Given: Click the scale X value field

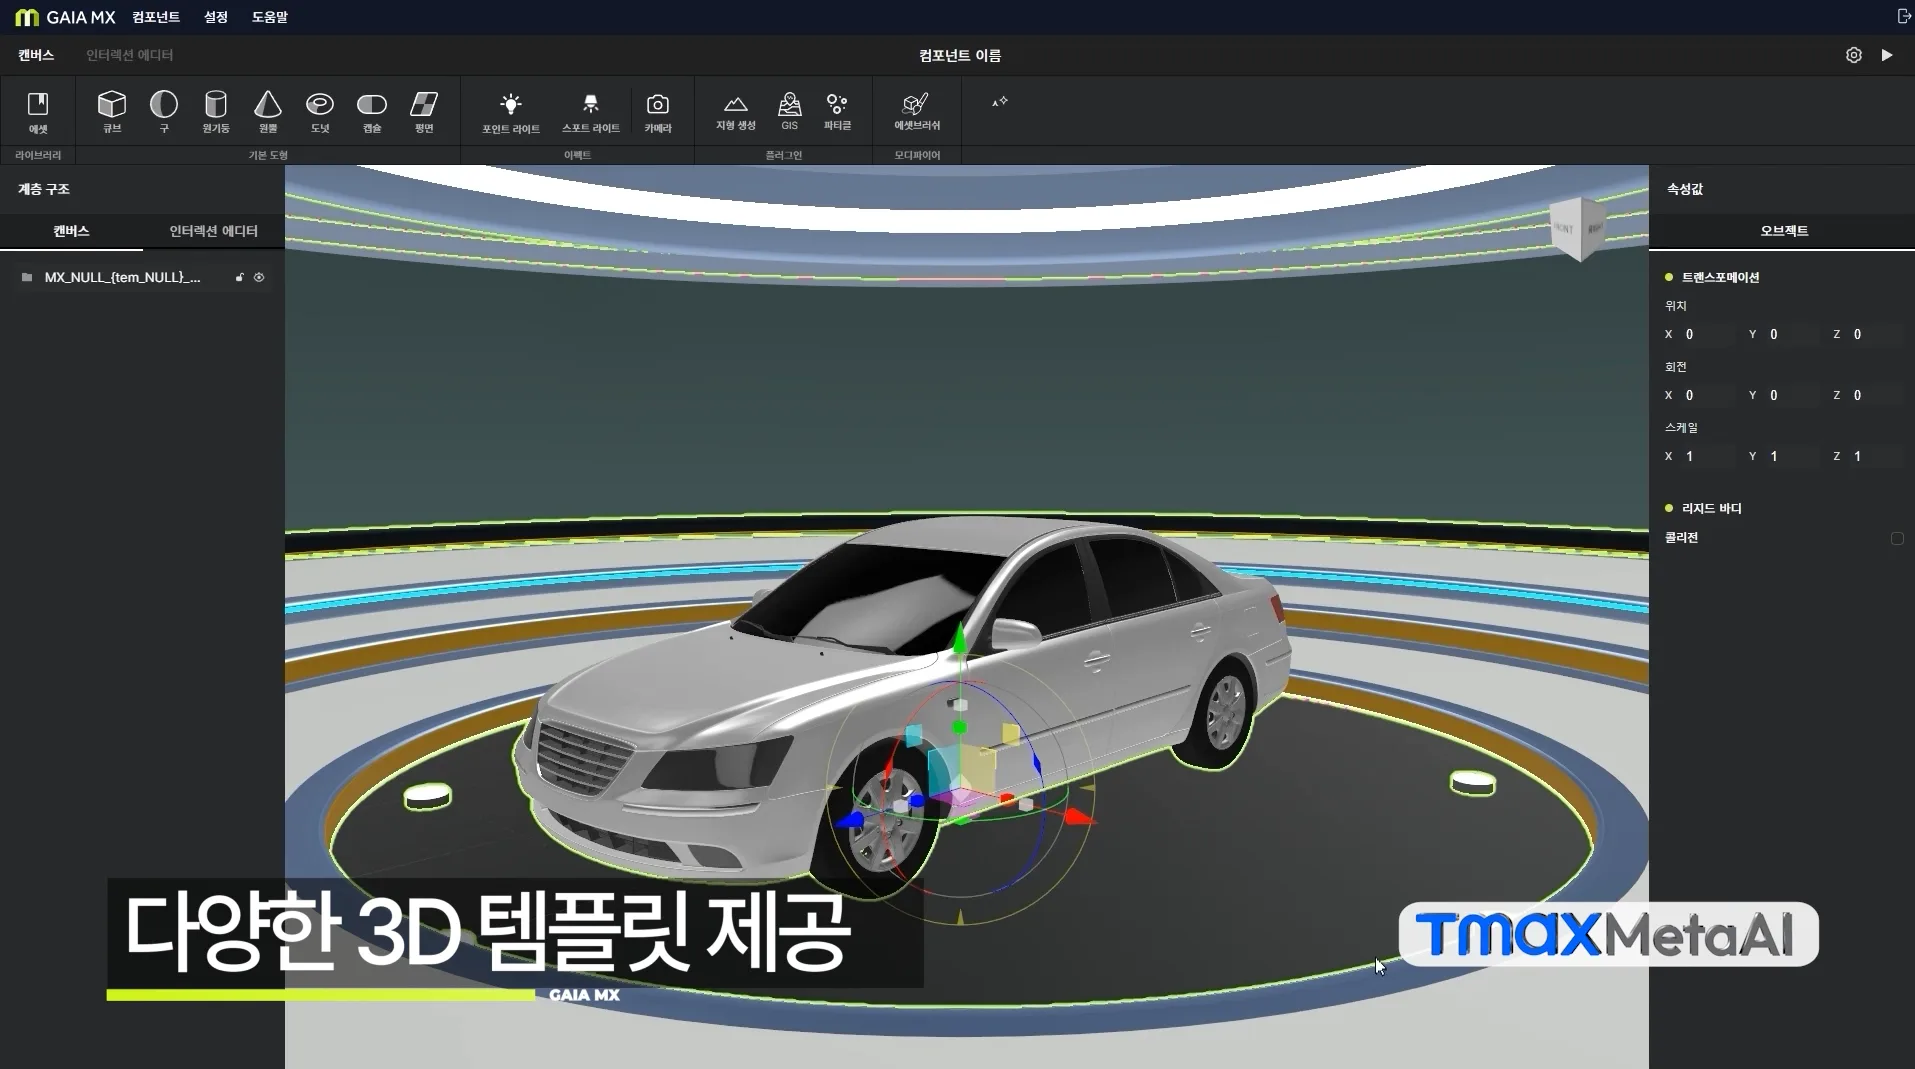Looking at the screenshot, I should (x=1708, y=456).
